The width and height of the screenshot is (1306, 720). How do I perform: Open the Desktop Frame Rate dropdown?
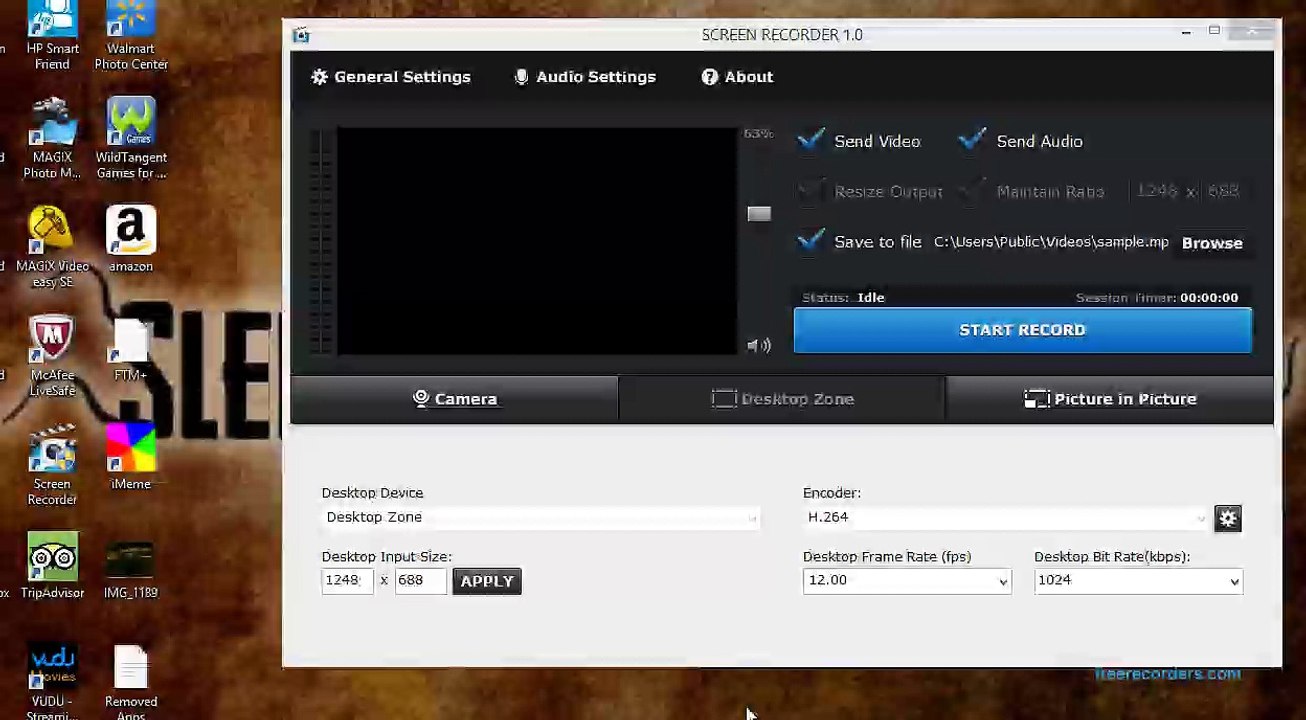coord(907,581)
